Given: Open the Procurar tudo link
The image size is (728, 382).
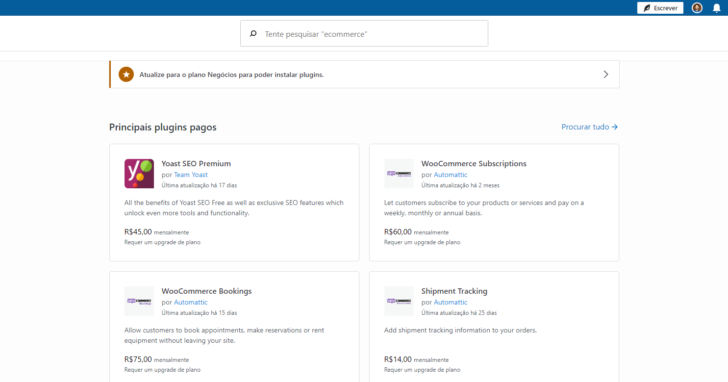Looking at the screenshot, I should [589, 127].
